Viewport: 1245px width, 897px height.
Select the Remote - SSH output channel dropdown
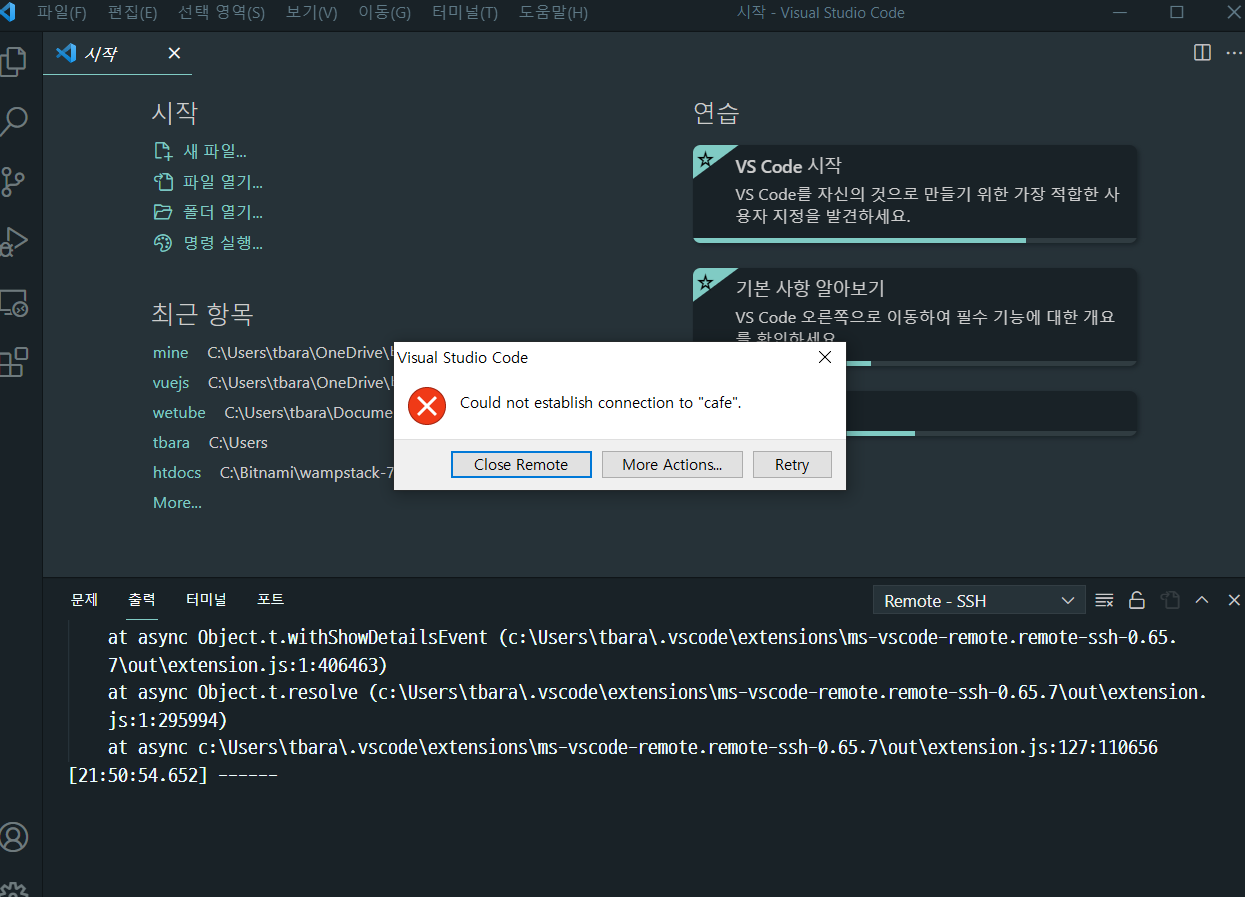[979, 600]
